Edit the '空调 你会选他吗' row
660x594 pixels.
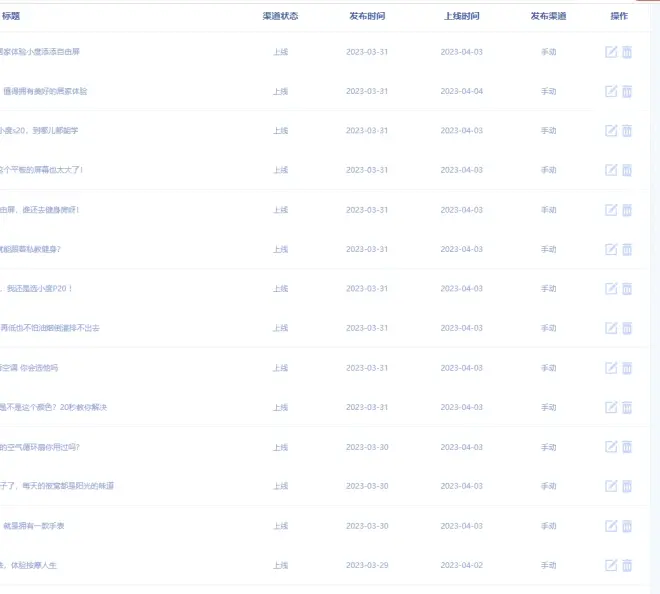pos(611,368)
